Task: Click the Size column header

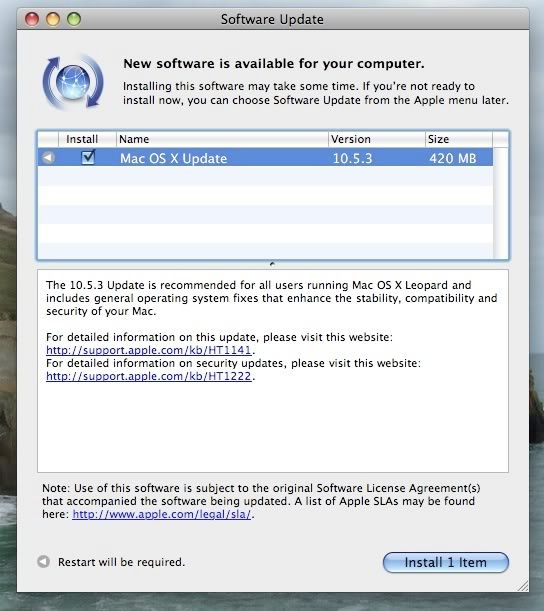Action: (459, 139)
